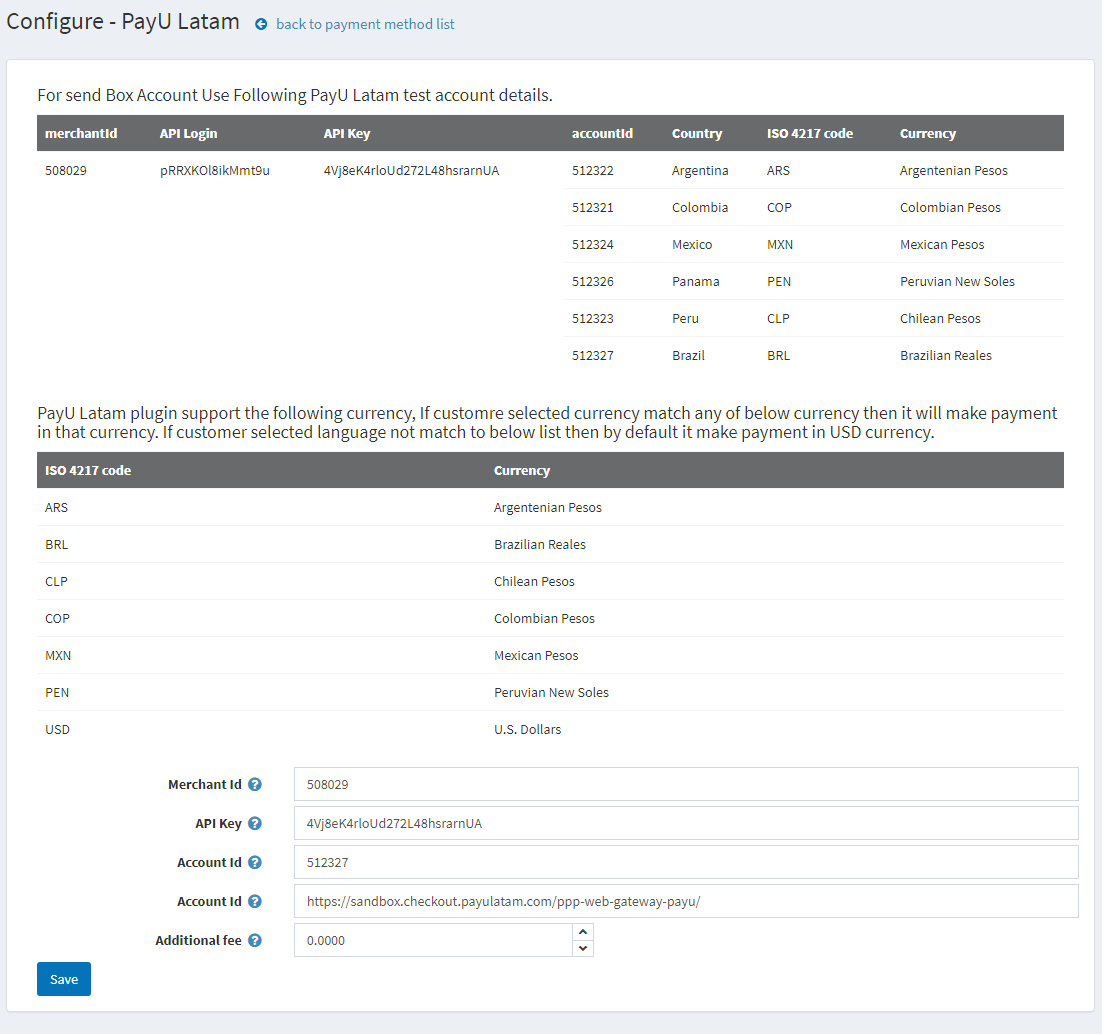Image resolution: width=1102 pixels, height=1034 pixels.
Task: Click the Country column header
Action: 697,134
